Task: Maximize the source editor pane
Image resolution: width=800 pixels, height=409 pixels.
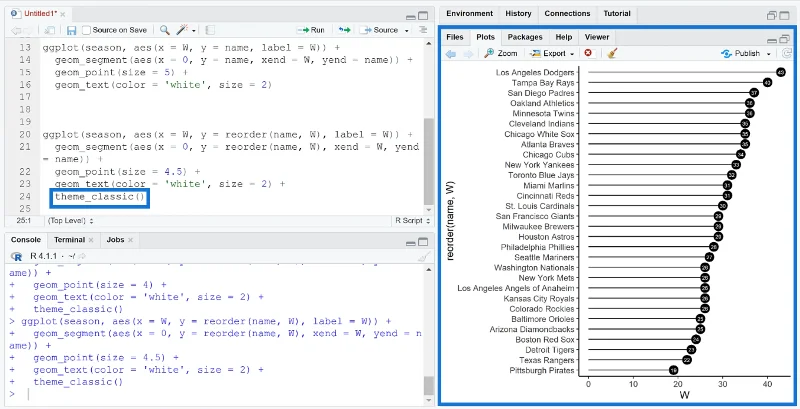Action: pos(423,15)
